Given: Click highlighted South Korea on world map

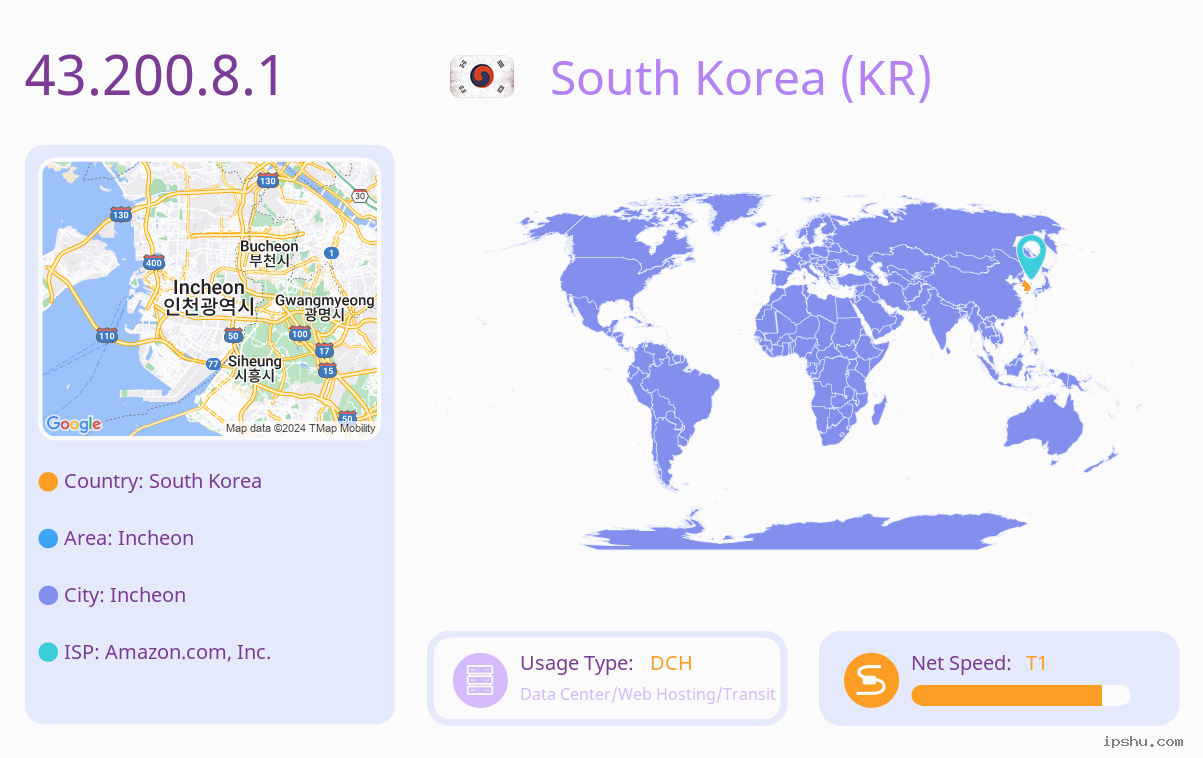Looking at the screenshot, I should [x=1026, y=286].
